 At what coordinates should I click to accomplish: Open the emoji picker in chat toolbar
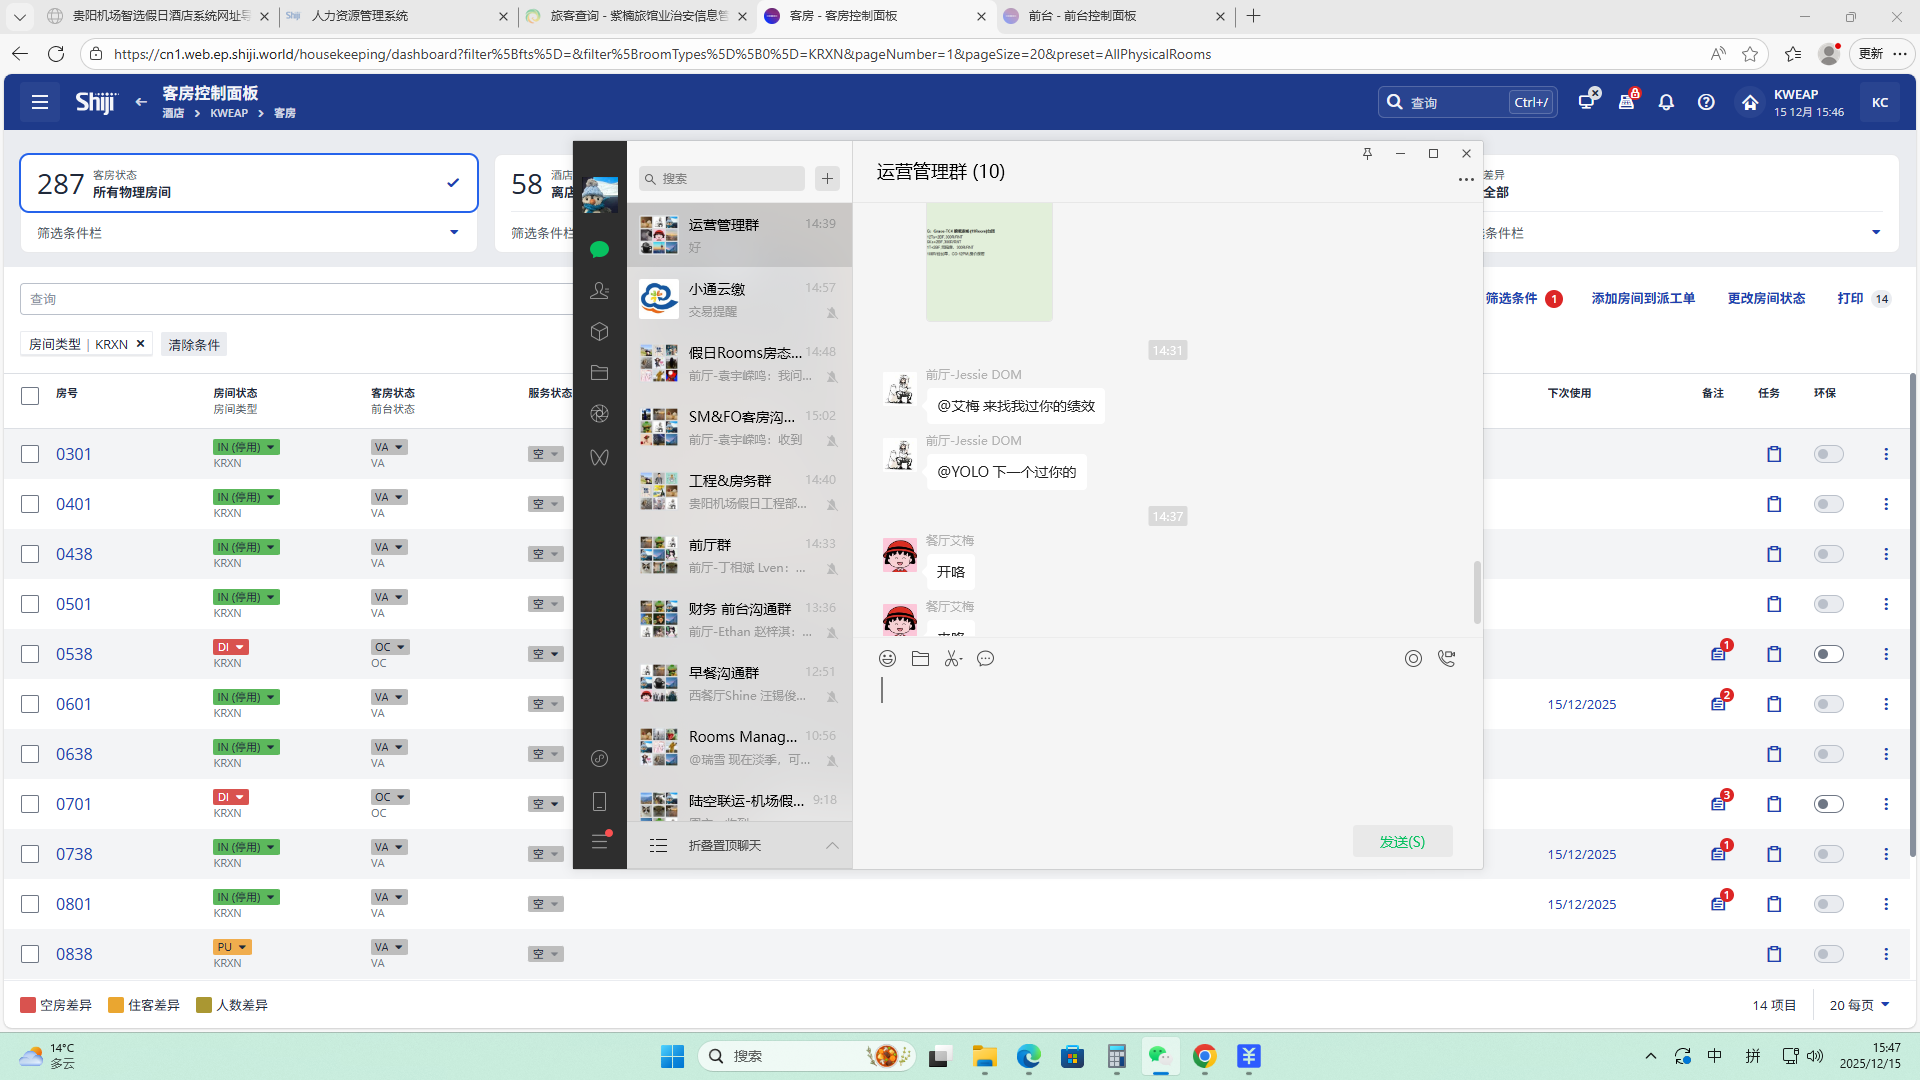887,658
